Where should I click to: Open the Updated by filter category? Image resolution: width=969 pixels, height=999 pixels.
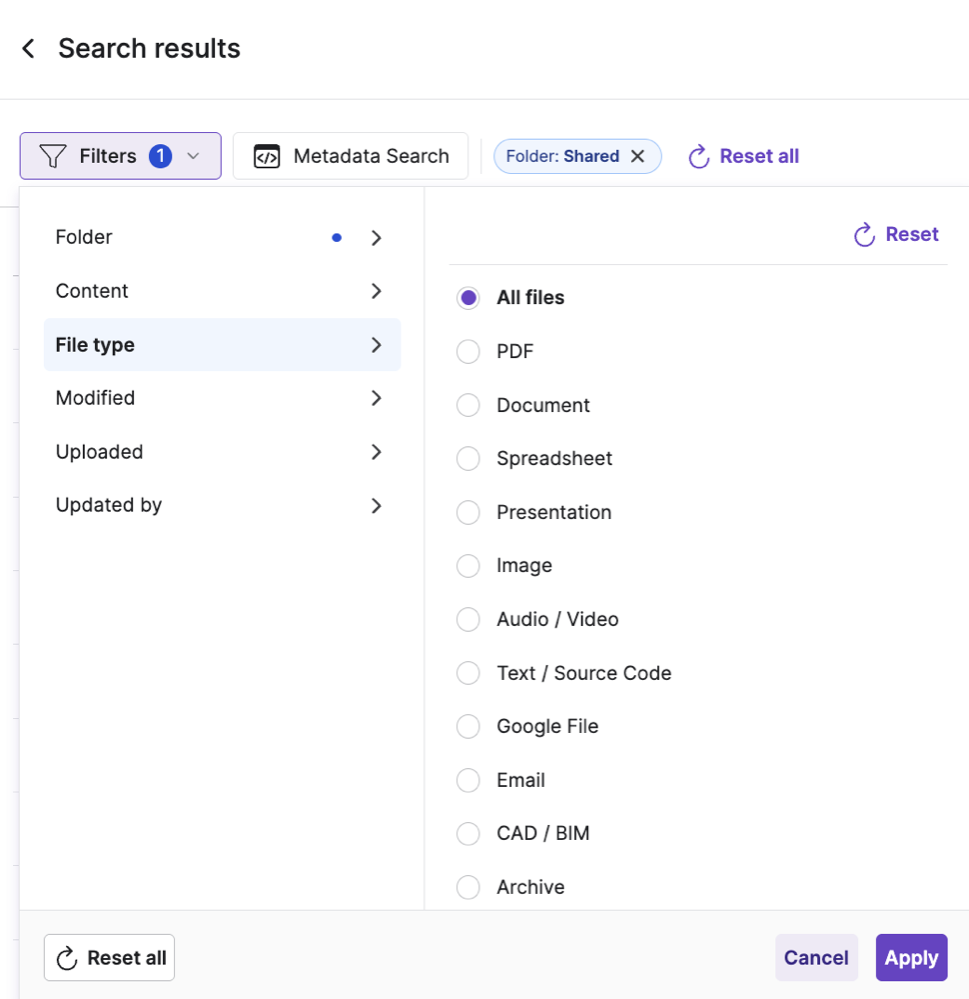(x=222, y=505)
